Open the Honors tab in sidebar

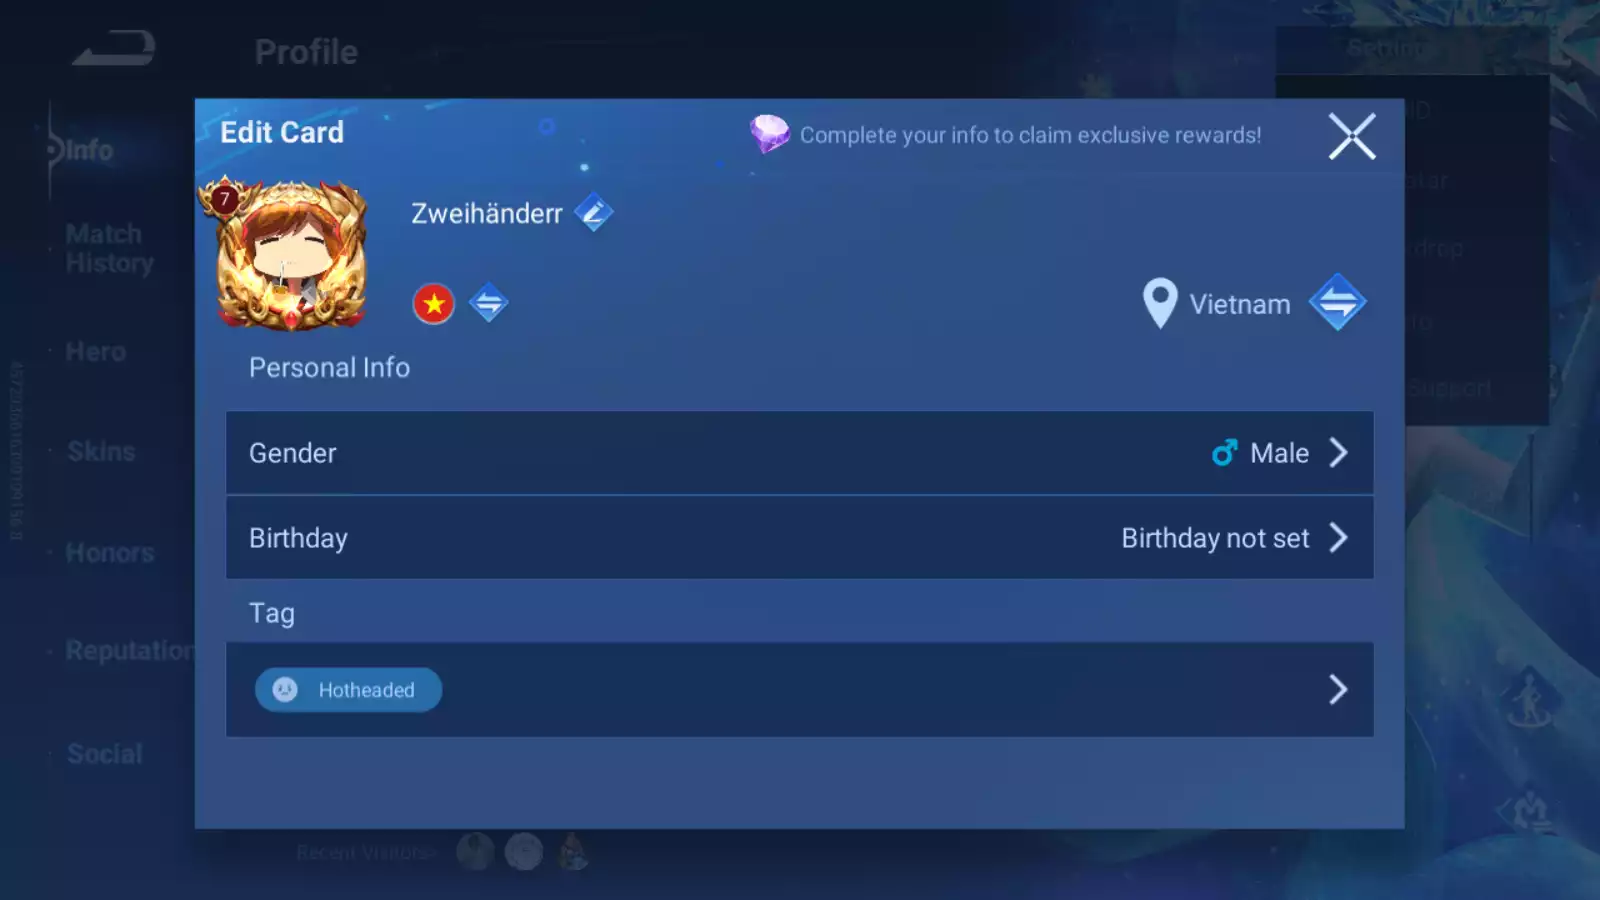click(x=110, y=552)
